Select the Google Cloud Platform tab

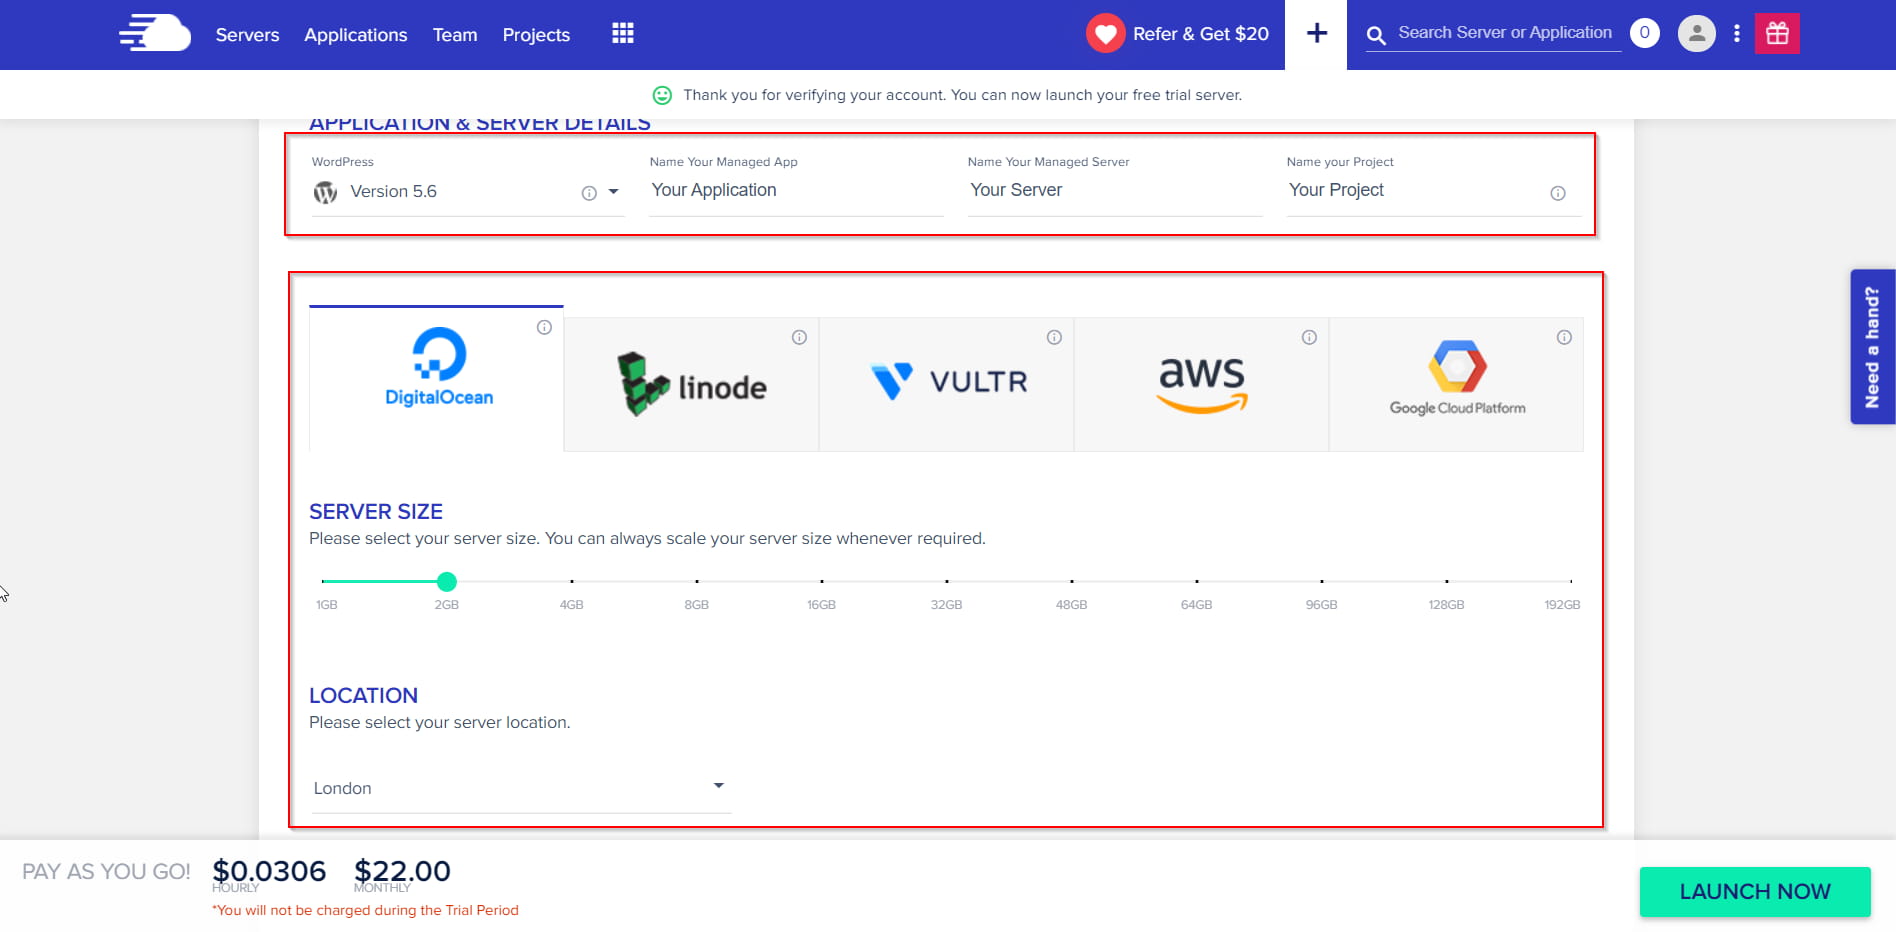pos(1456,384)
